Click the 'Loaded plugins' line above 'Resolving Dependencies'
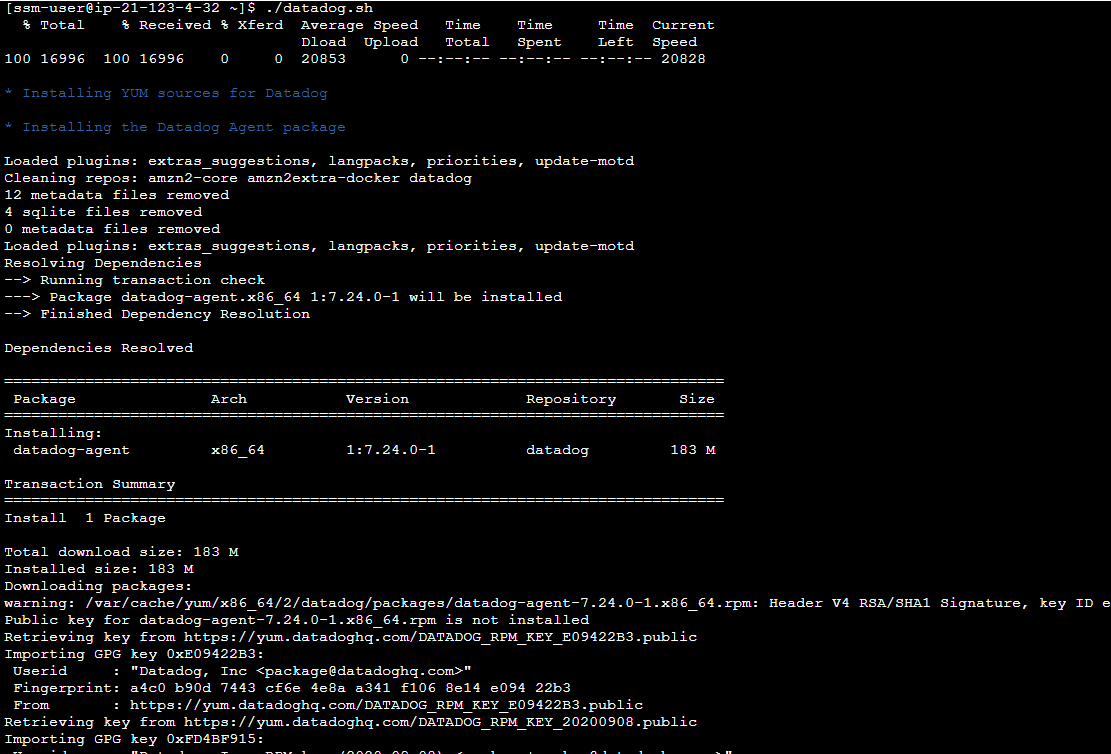The width and height of the screenshot is (1111, 754). point(320,246)
